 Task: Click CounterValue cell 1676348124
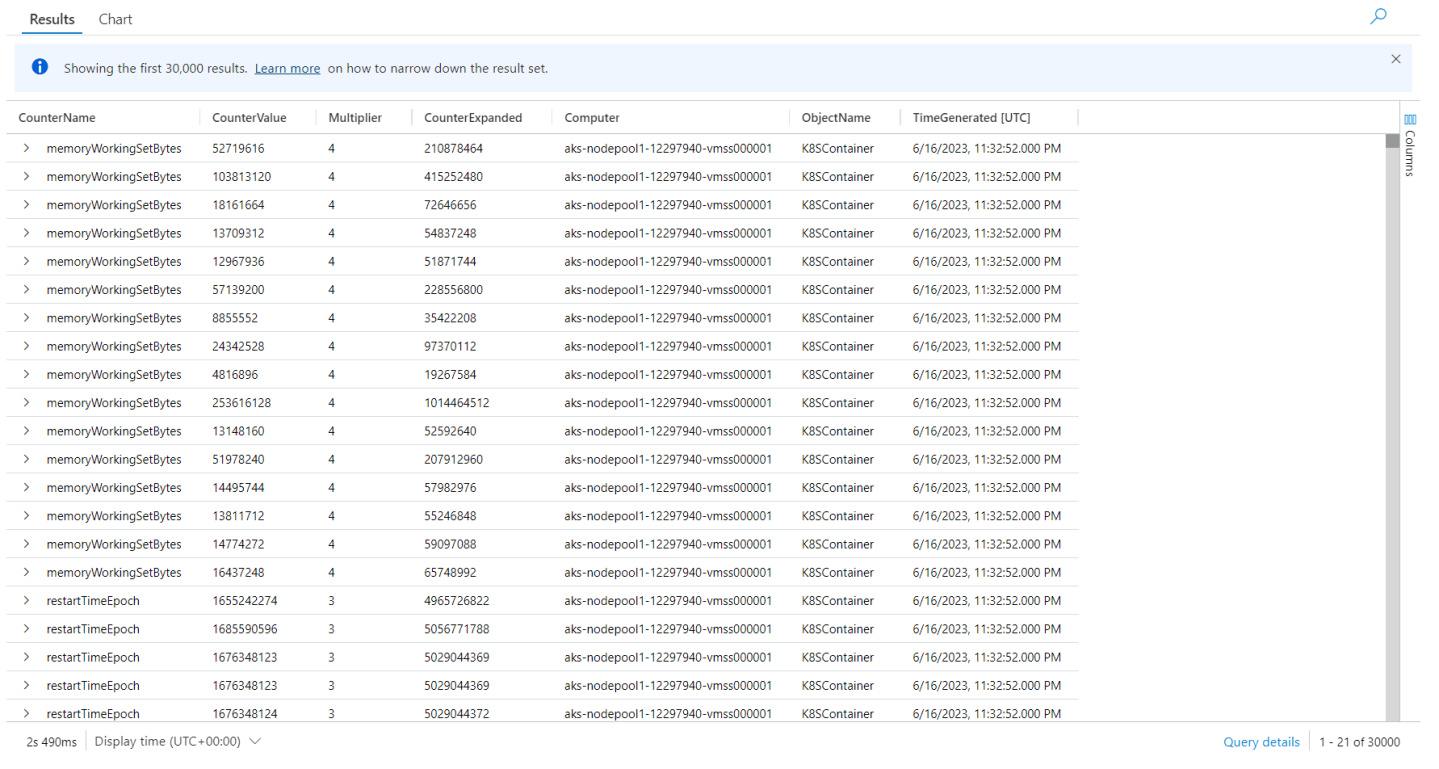tap(245, 714)
